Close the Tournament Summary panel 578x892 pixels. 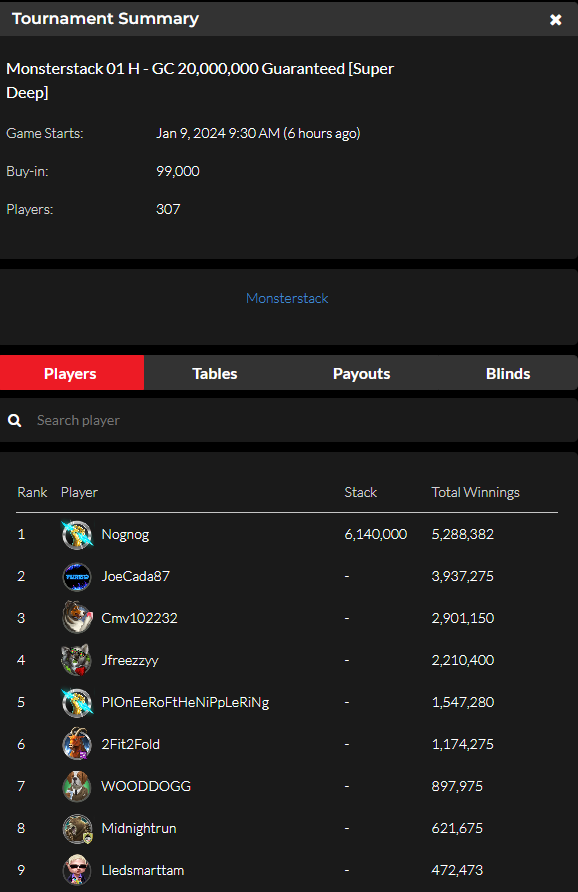click(555, 20)
